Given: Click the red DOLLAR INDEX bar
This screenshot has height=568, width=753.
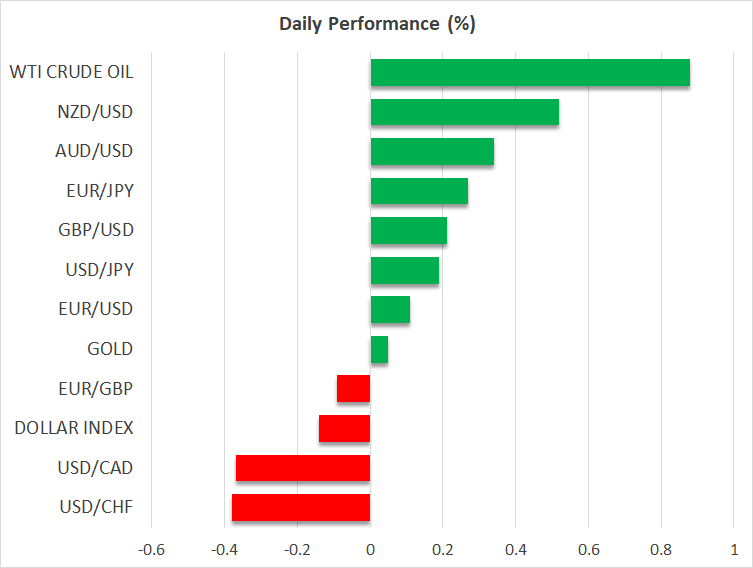Looking at the screenshot, I should click(345, 428).
